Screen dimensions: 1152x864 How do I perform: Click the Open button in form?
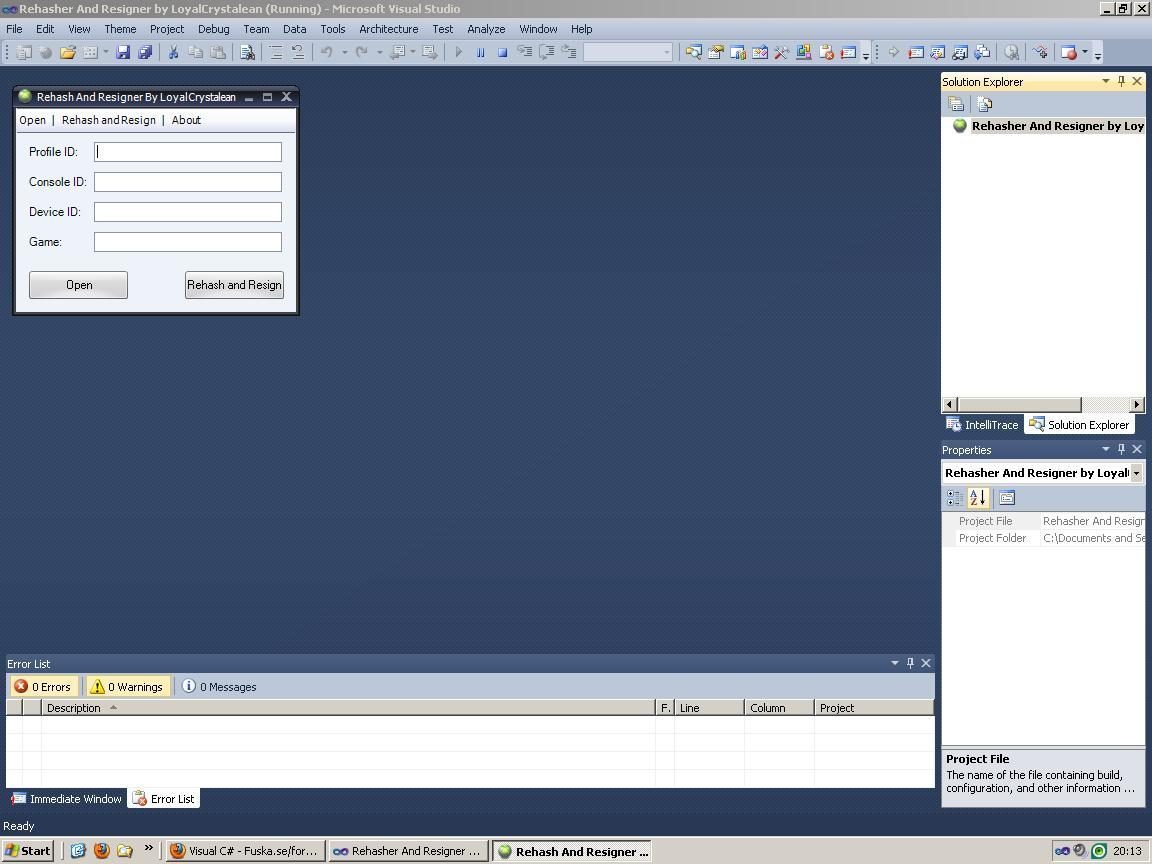click(x=78, y=285)
